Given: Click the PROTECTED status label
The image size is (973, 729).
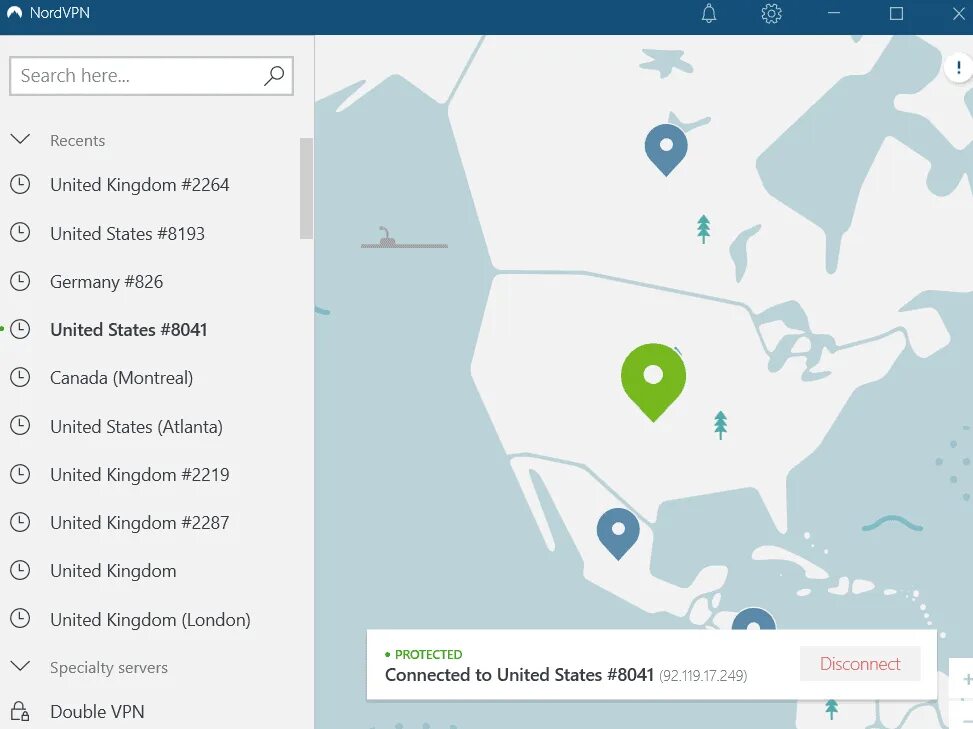Looking at the screenshot, I should pyautogui.click(x=428, y=655).
